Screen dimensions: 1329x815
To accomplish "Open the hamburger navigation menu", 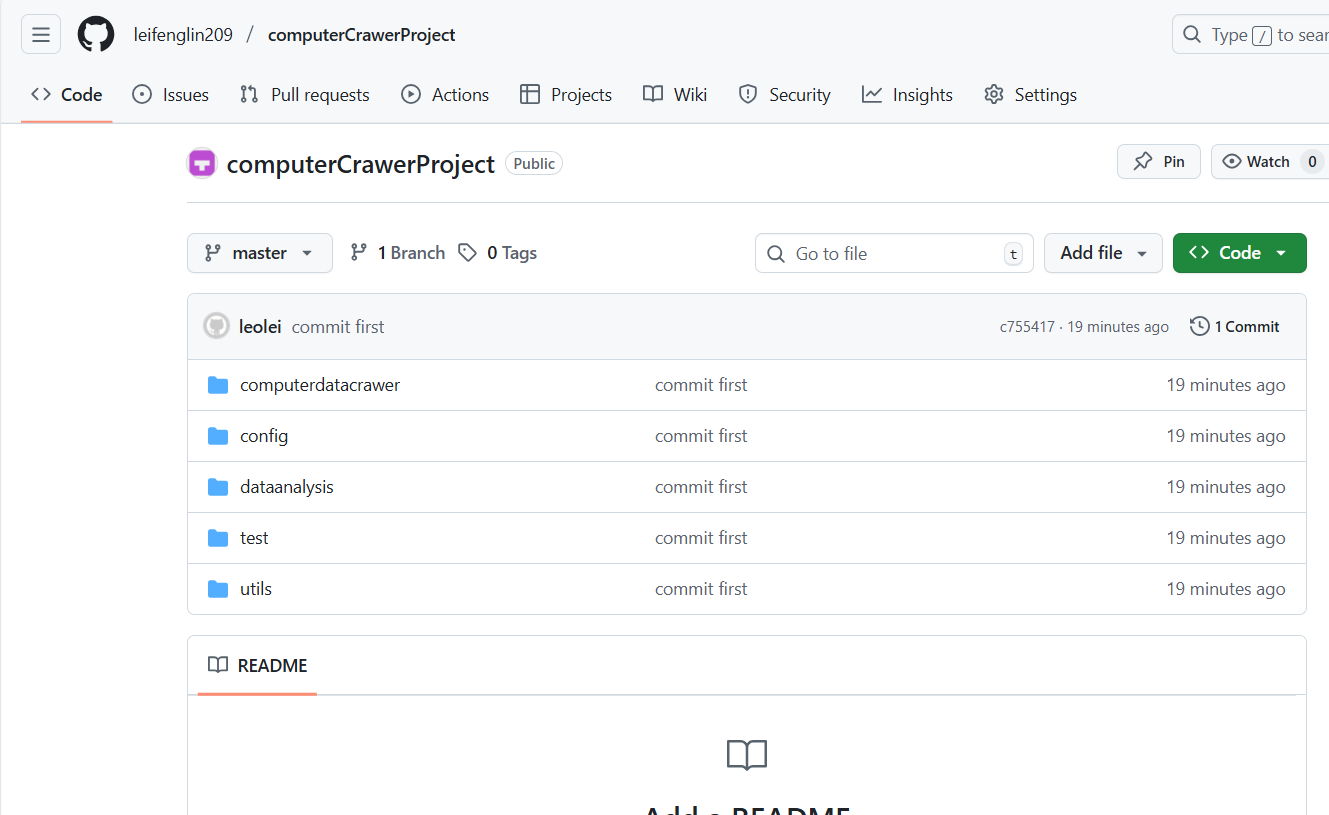I will tap(41, 35).
